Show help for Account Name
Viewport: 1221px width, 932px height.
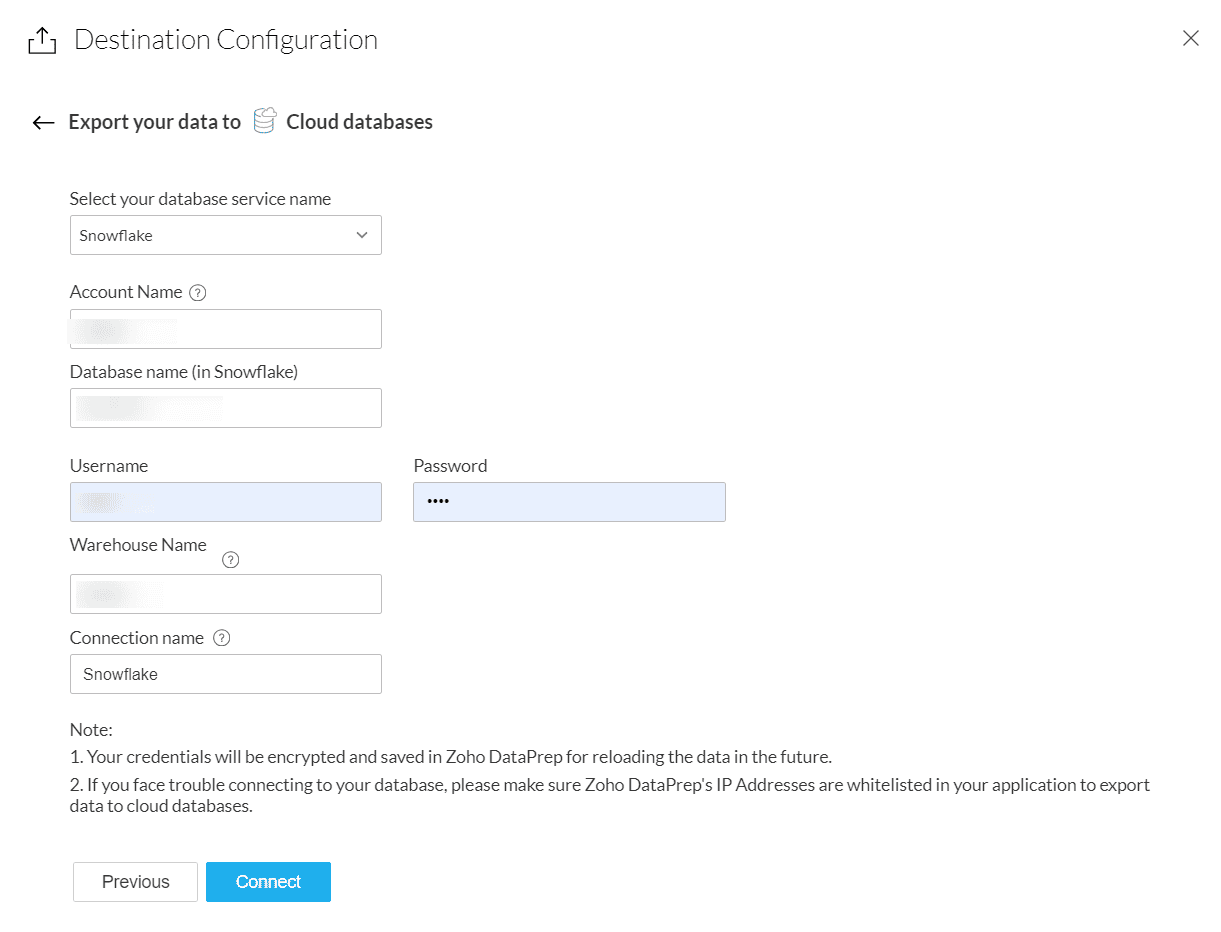click(198, 293)
